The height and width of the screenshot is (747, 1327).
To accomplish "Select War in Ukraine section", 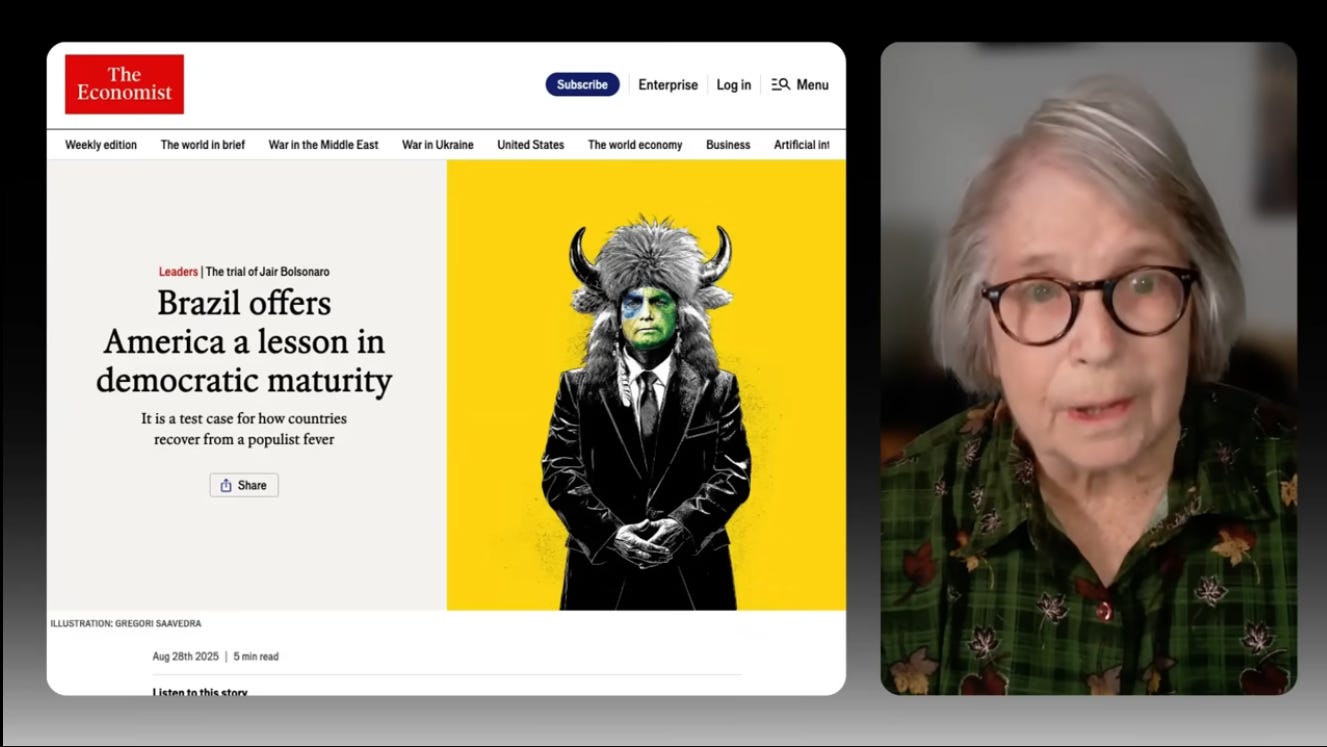I will pyautogui.click(x=438, y=145).
